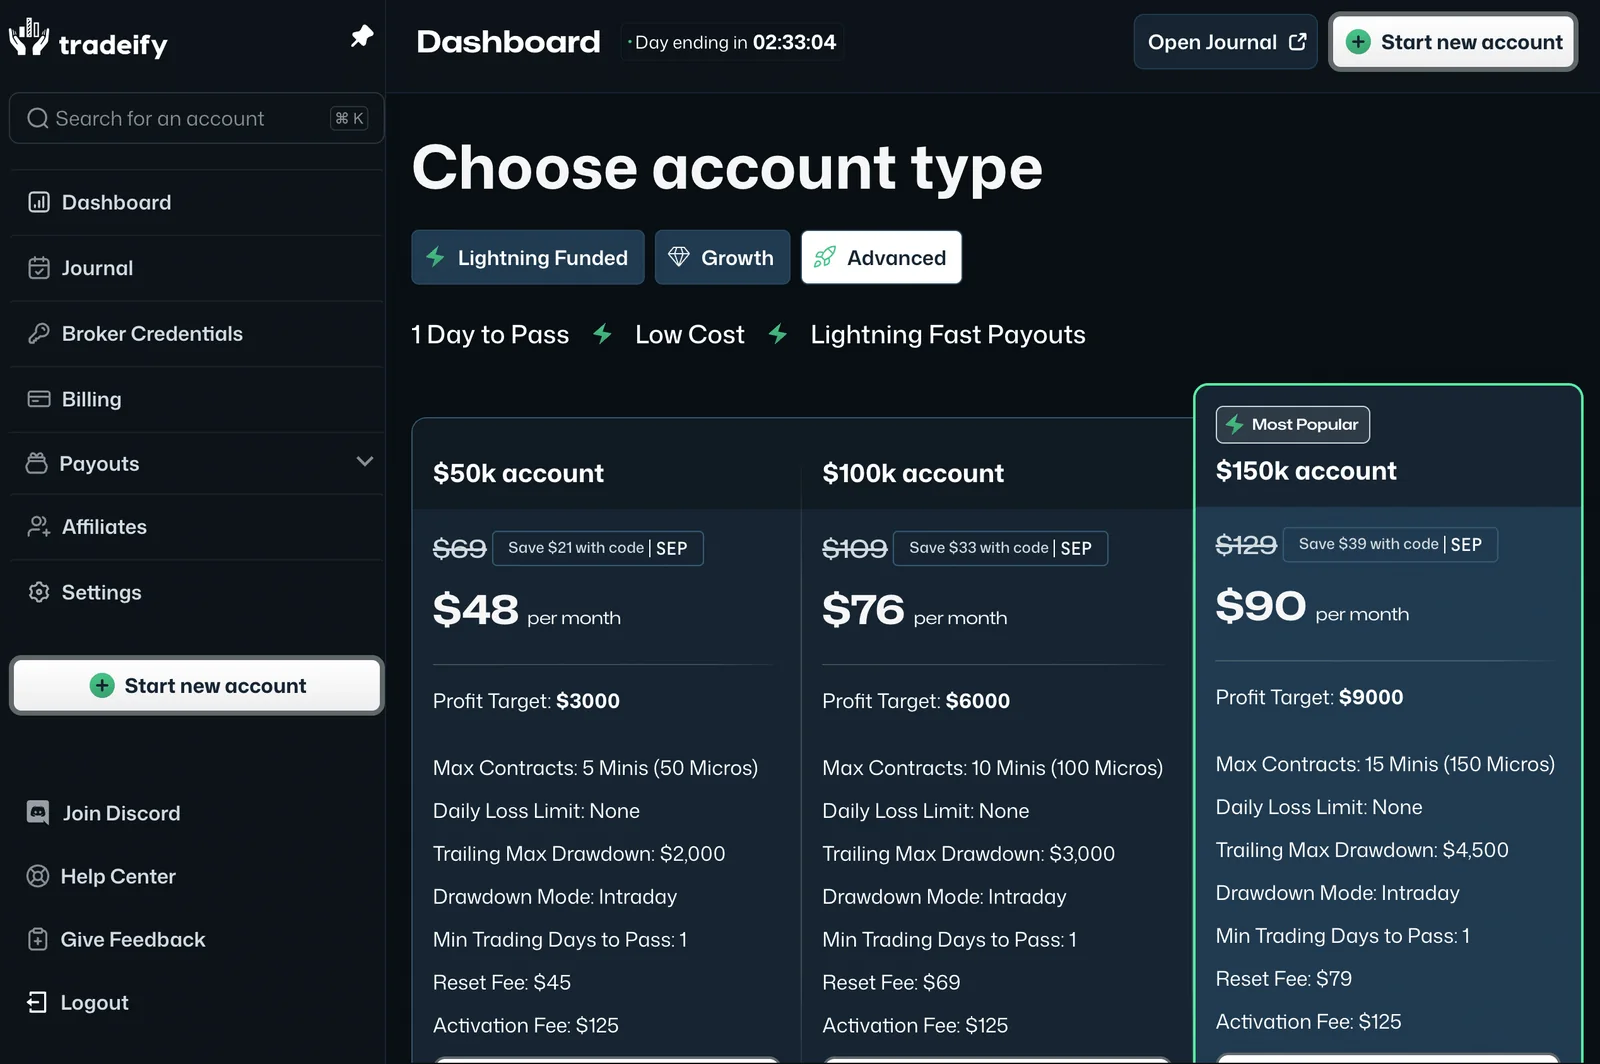
Task: Click the green plus icon in top Start new account
Action: click(1358, 42)
